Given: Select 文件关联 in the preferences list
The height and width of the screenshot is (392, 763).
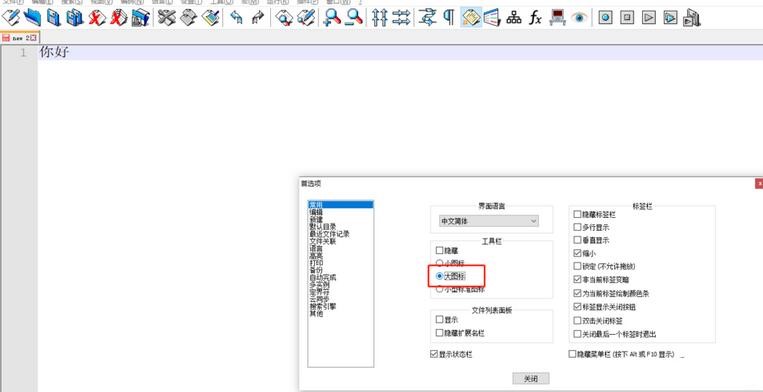Looking at the screenshot, I should (323, 241).
